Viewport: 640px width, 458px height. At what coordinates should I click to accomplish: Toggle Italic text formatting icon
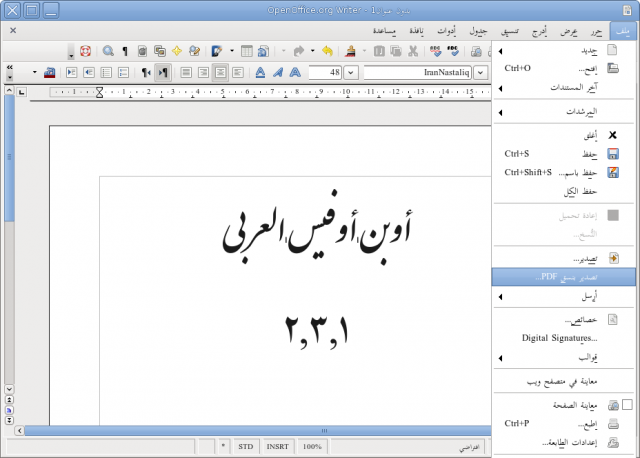pyautogui.click(x=278, y=73)
